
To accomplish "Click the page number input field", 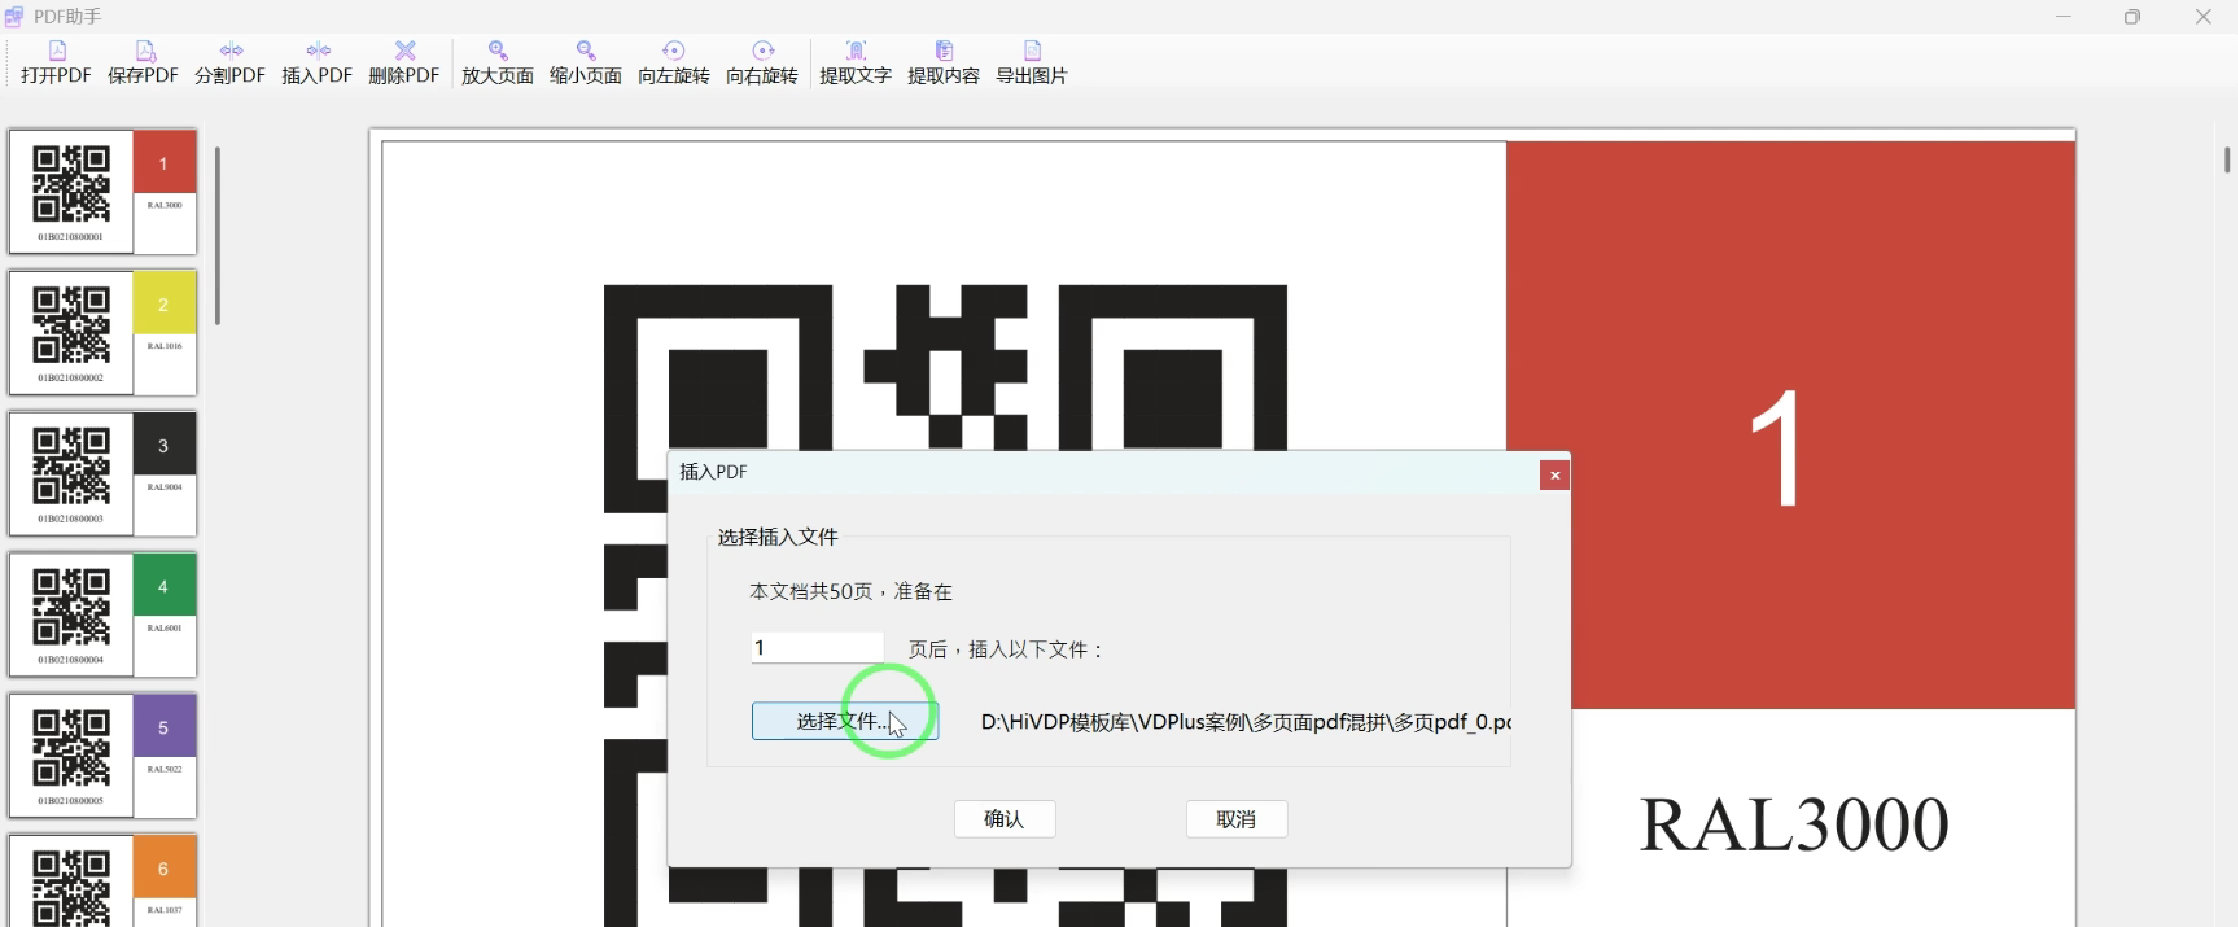I will click(817, 648).
